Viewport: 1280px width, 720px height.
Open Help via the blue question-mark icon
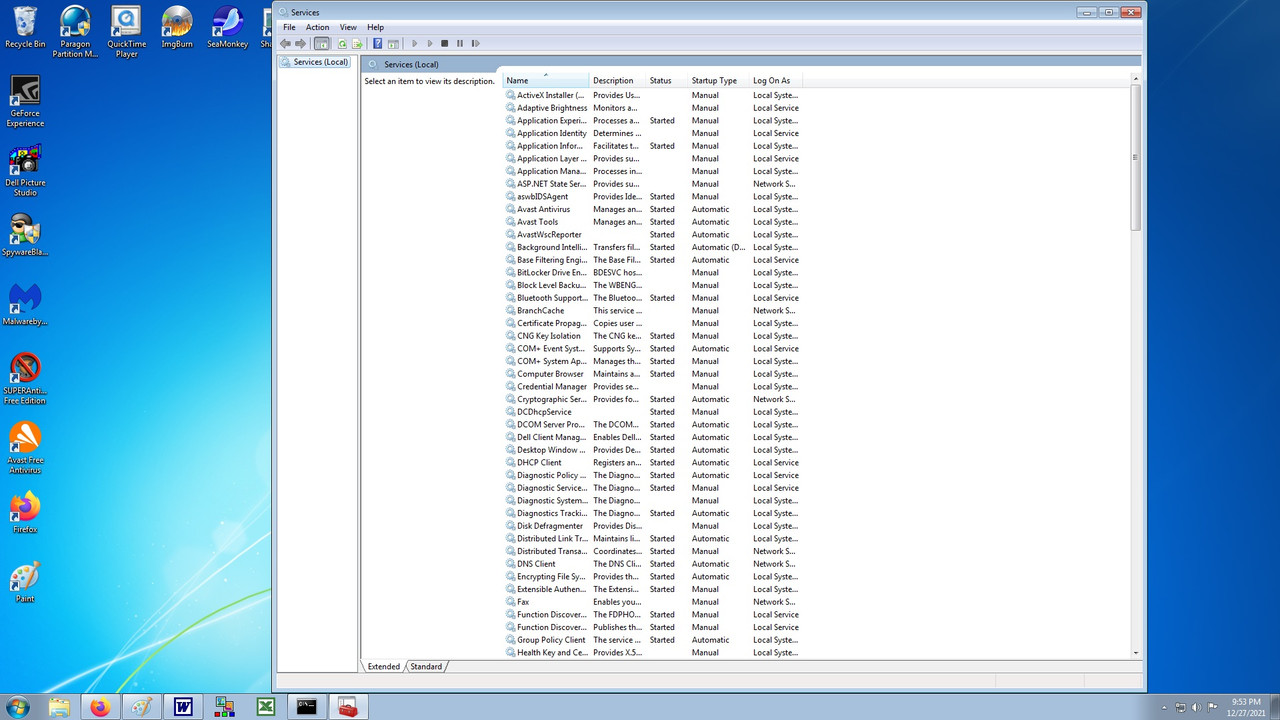point(378,44)
